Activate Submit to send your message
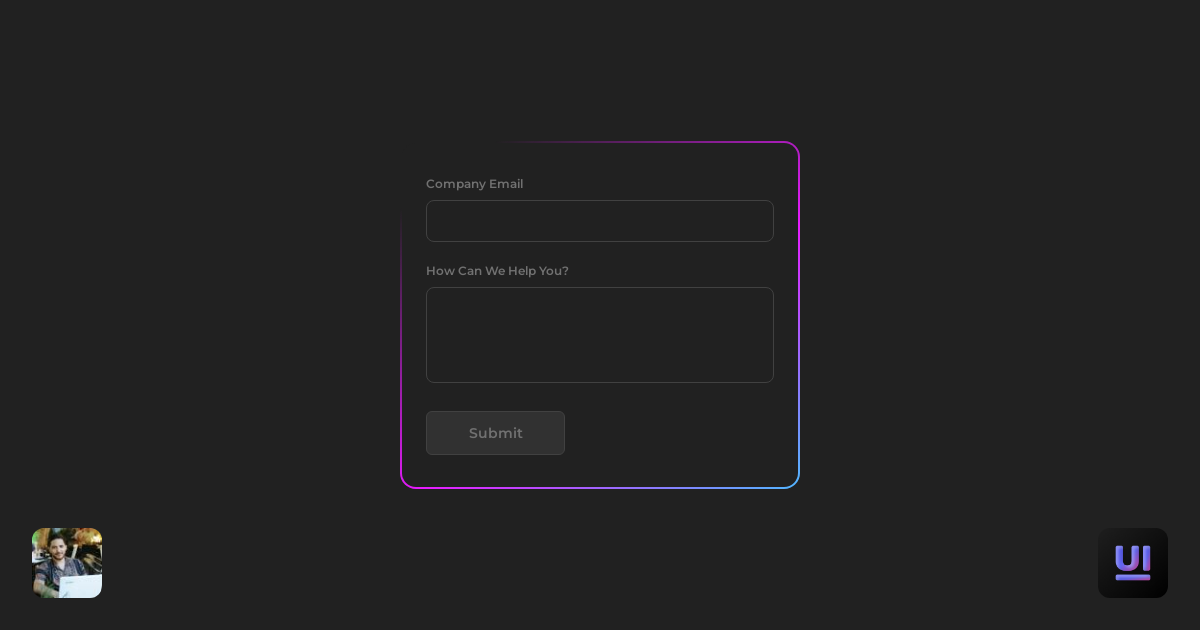Image resolution: width=1200 pixels, height=630 pixels. [496, 433]
